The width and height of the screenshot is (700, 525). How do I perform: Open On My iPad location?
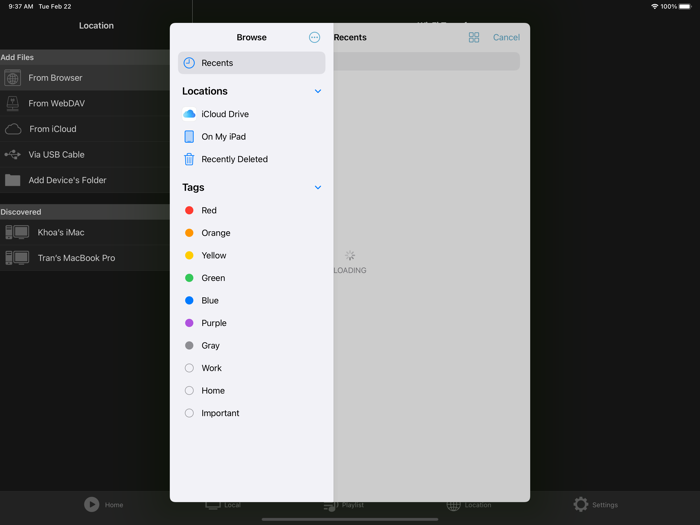tap(251, 137)
